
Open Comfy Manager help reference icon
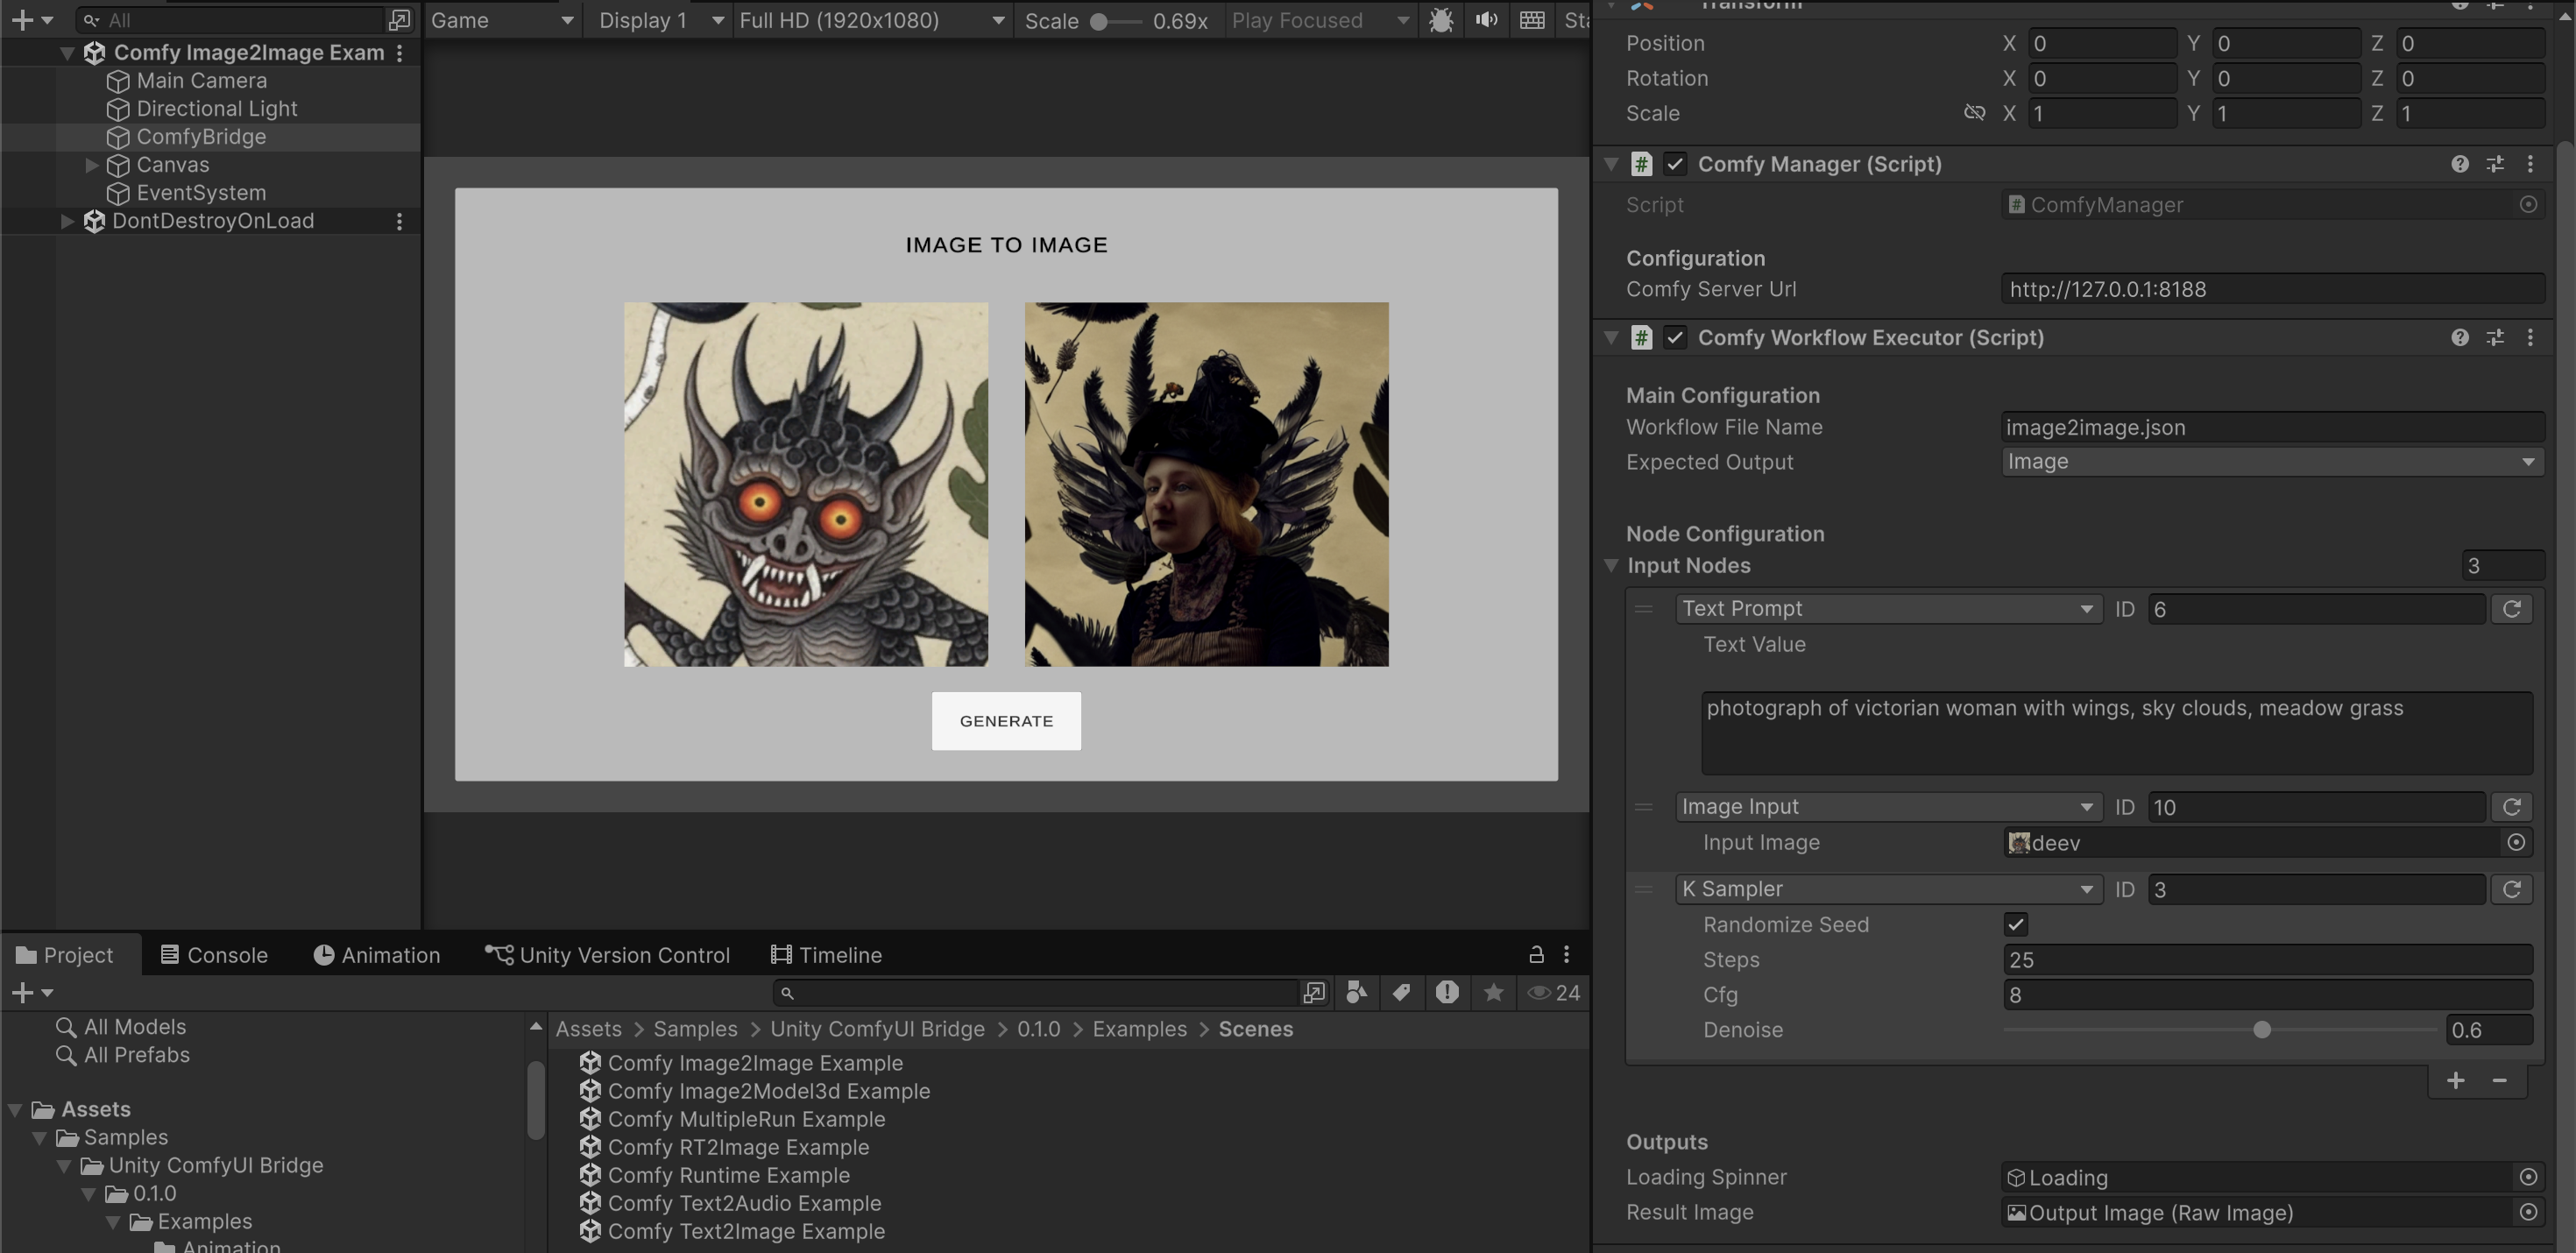tap(2459, 164)
